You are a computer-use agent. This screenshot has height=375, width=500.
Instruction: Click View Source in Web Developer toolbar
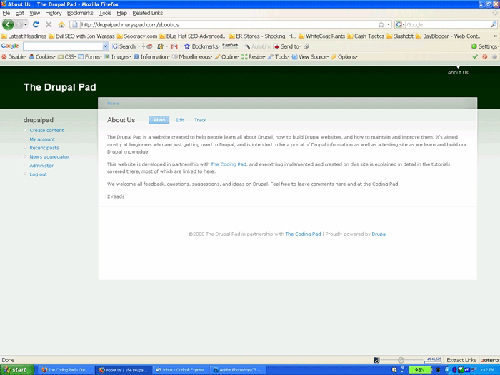(310, 57)
